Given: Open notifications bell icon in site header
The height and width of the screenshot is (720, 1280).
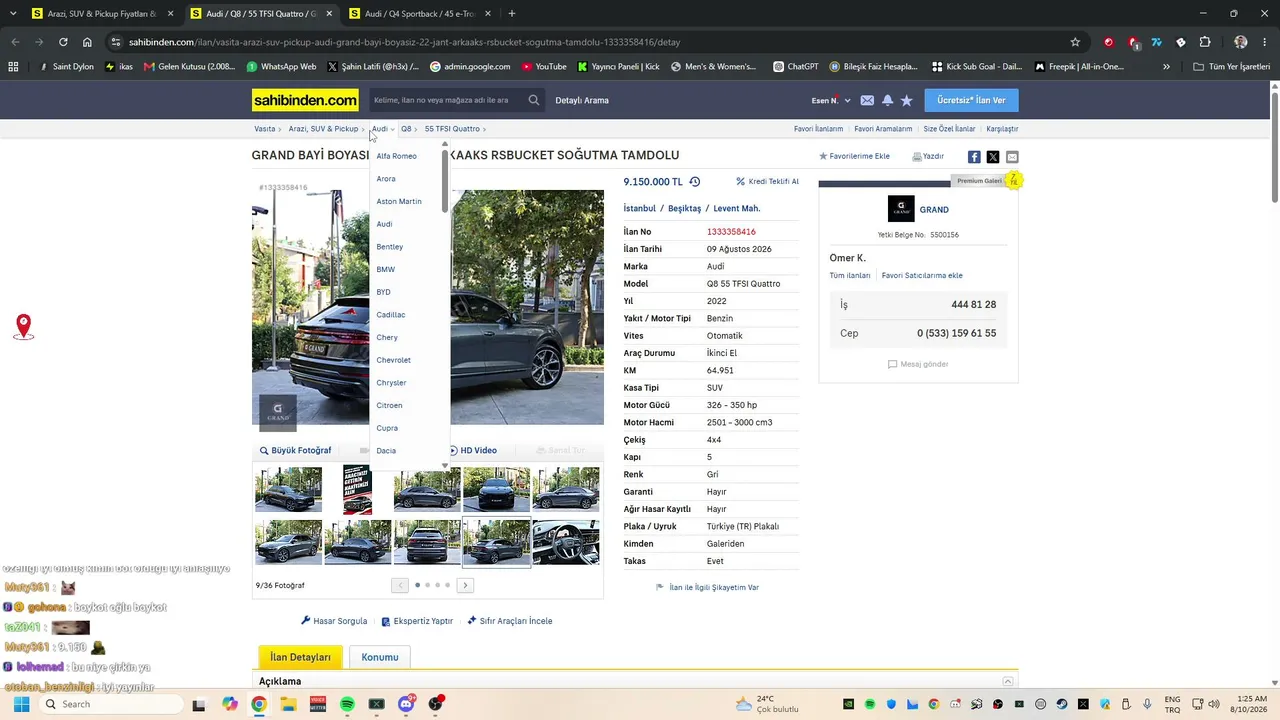Looking at the screenshot, I should [887, 100].
